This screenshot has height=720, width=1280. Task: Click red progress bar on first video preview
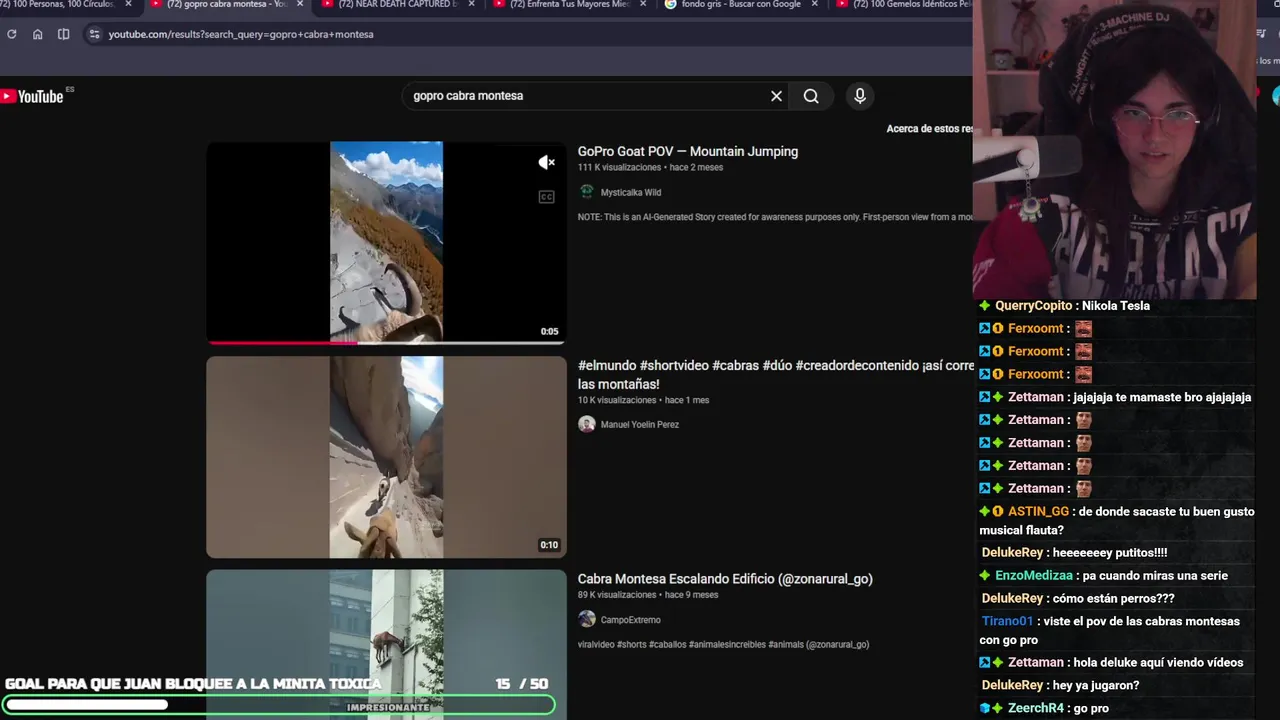pyautogui.click(x=282, y=342)
